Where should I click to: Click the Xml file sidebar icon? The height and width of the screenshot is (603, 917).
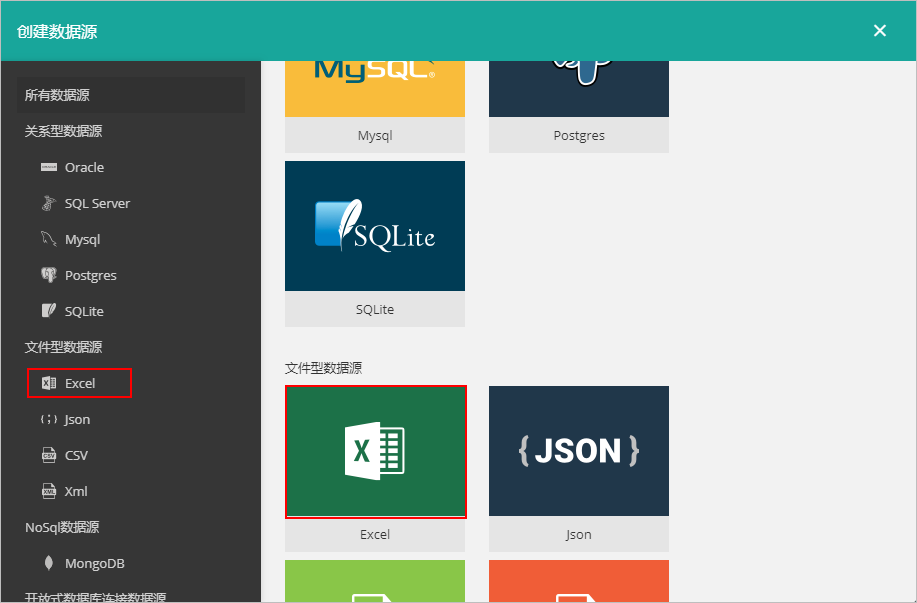click(49, 491)
